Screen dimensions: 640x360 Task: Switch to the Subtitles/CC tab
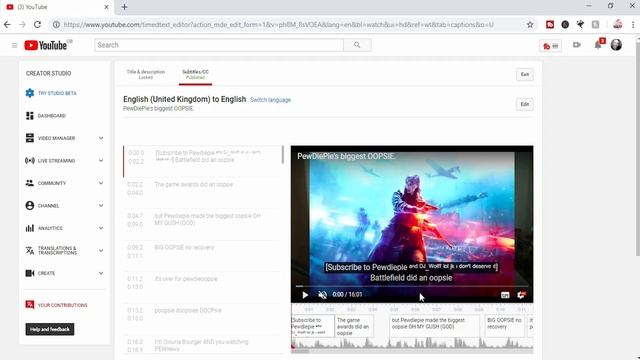pos(195,74)
